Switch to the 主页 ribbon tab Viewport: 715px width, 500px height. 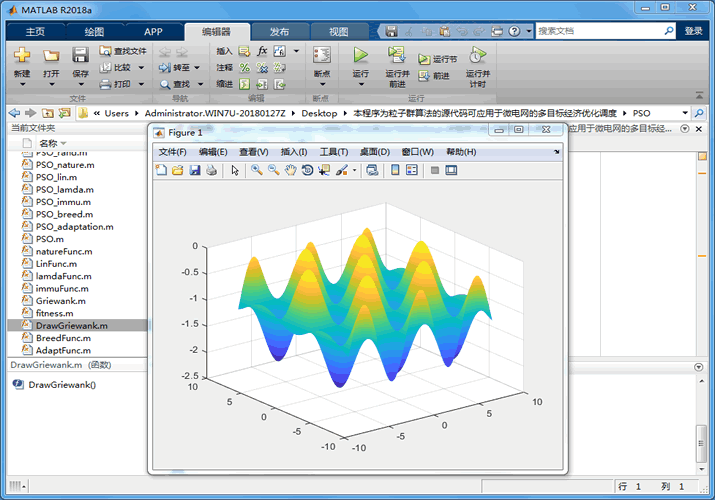(35, 31)
